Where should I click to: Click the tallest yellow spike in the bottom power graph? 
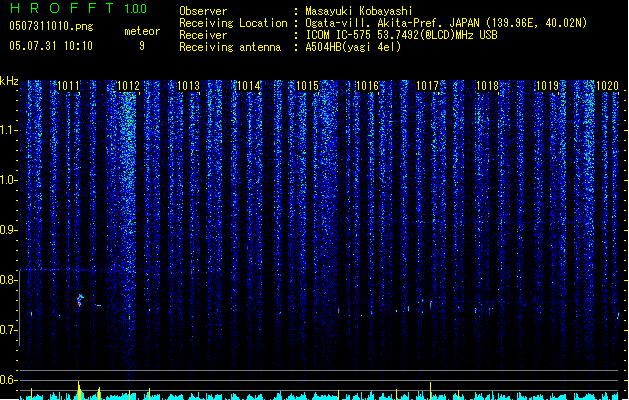[x=79, y=390]
